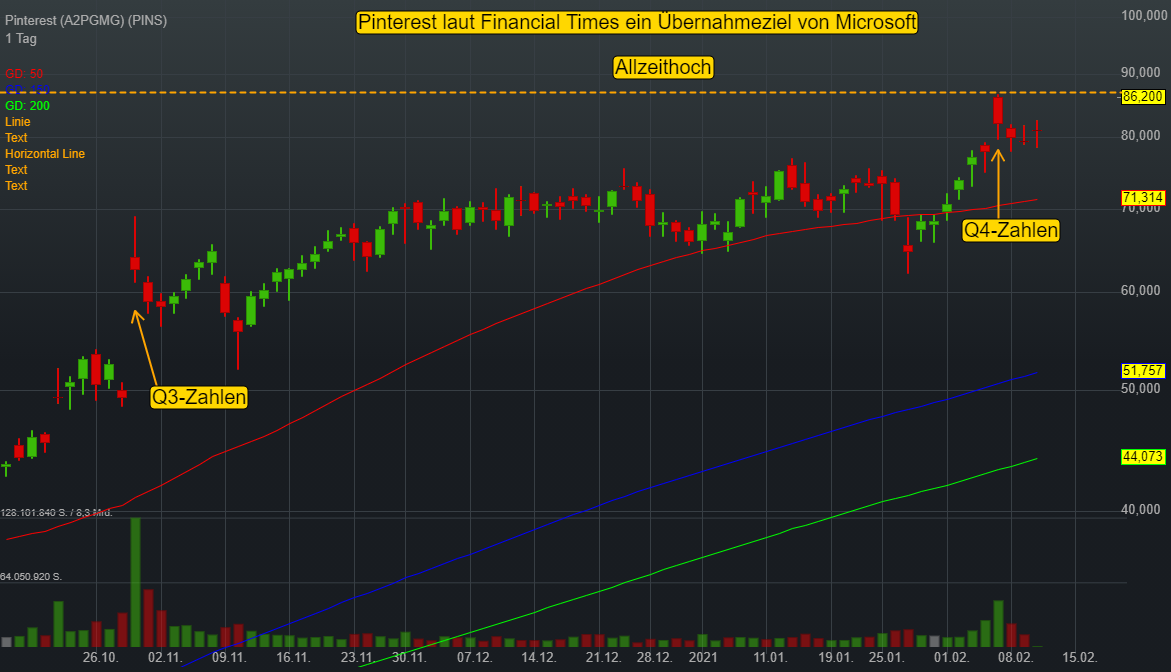Click the 51,757 moving average price tag
Viewport: 1171px width, 672px height.
1143,371
